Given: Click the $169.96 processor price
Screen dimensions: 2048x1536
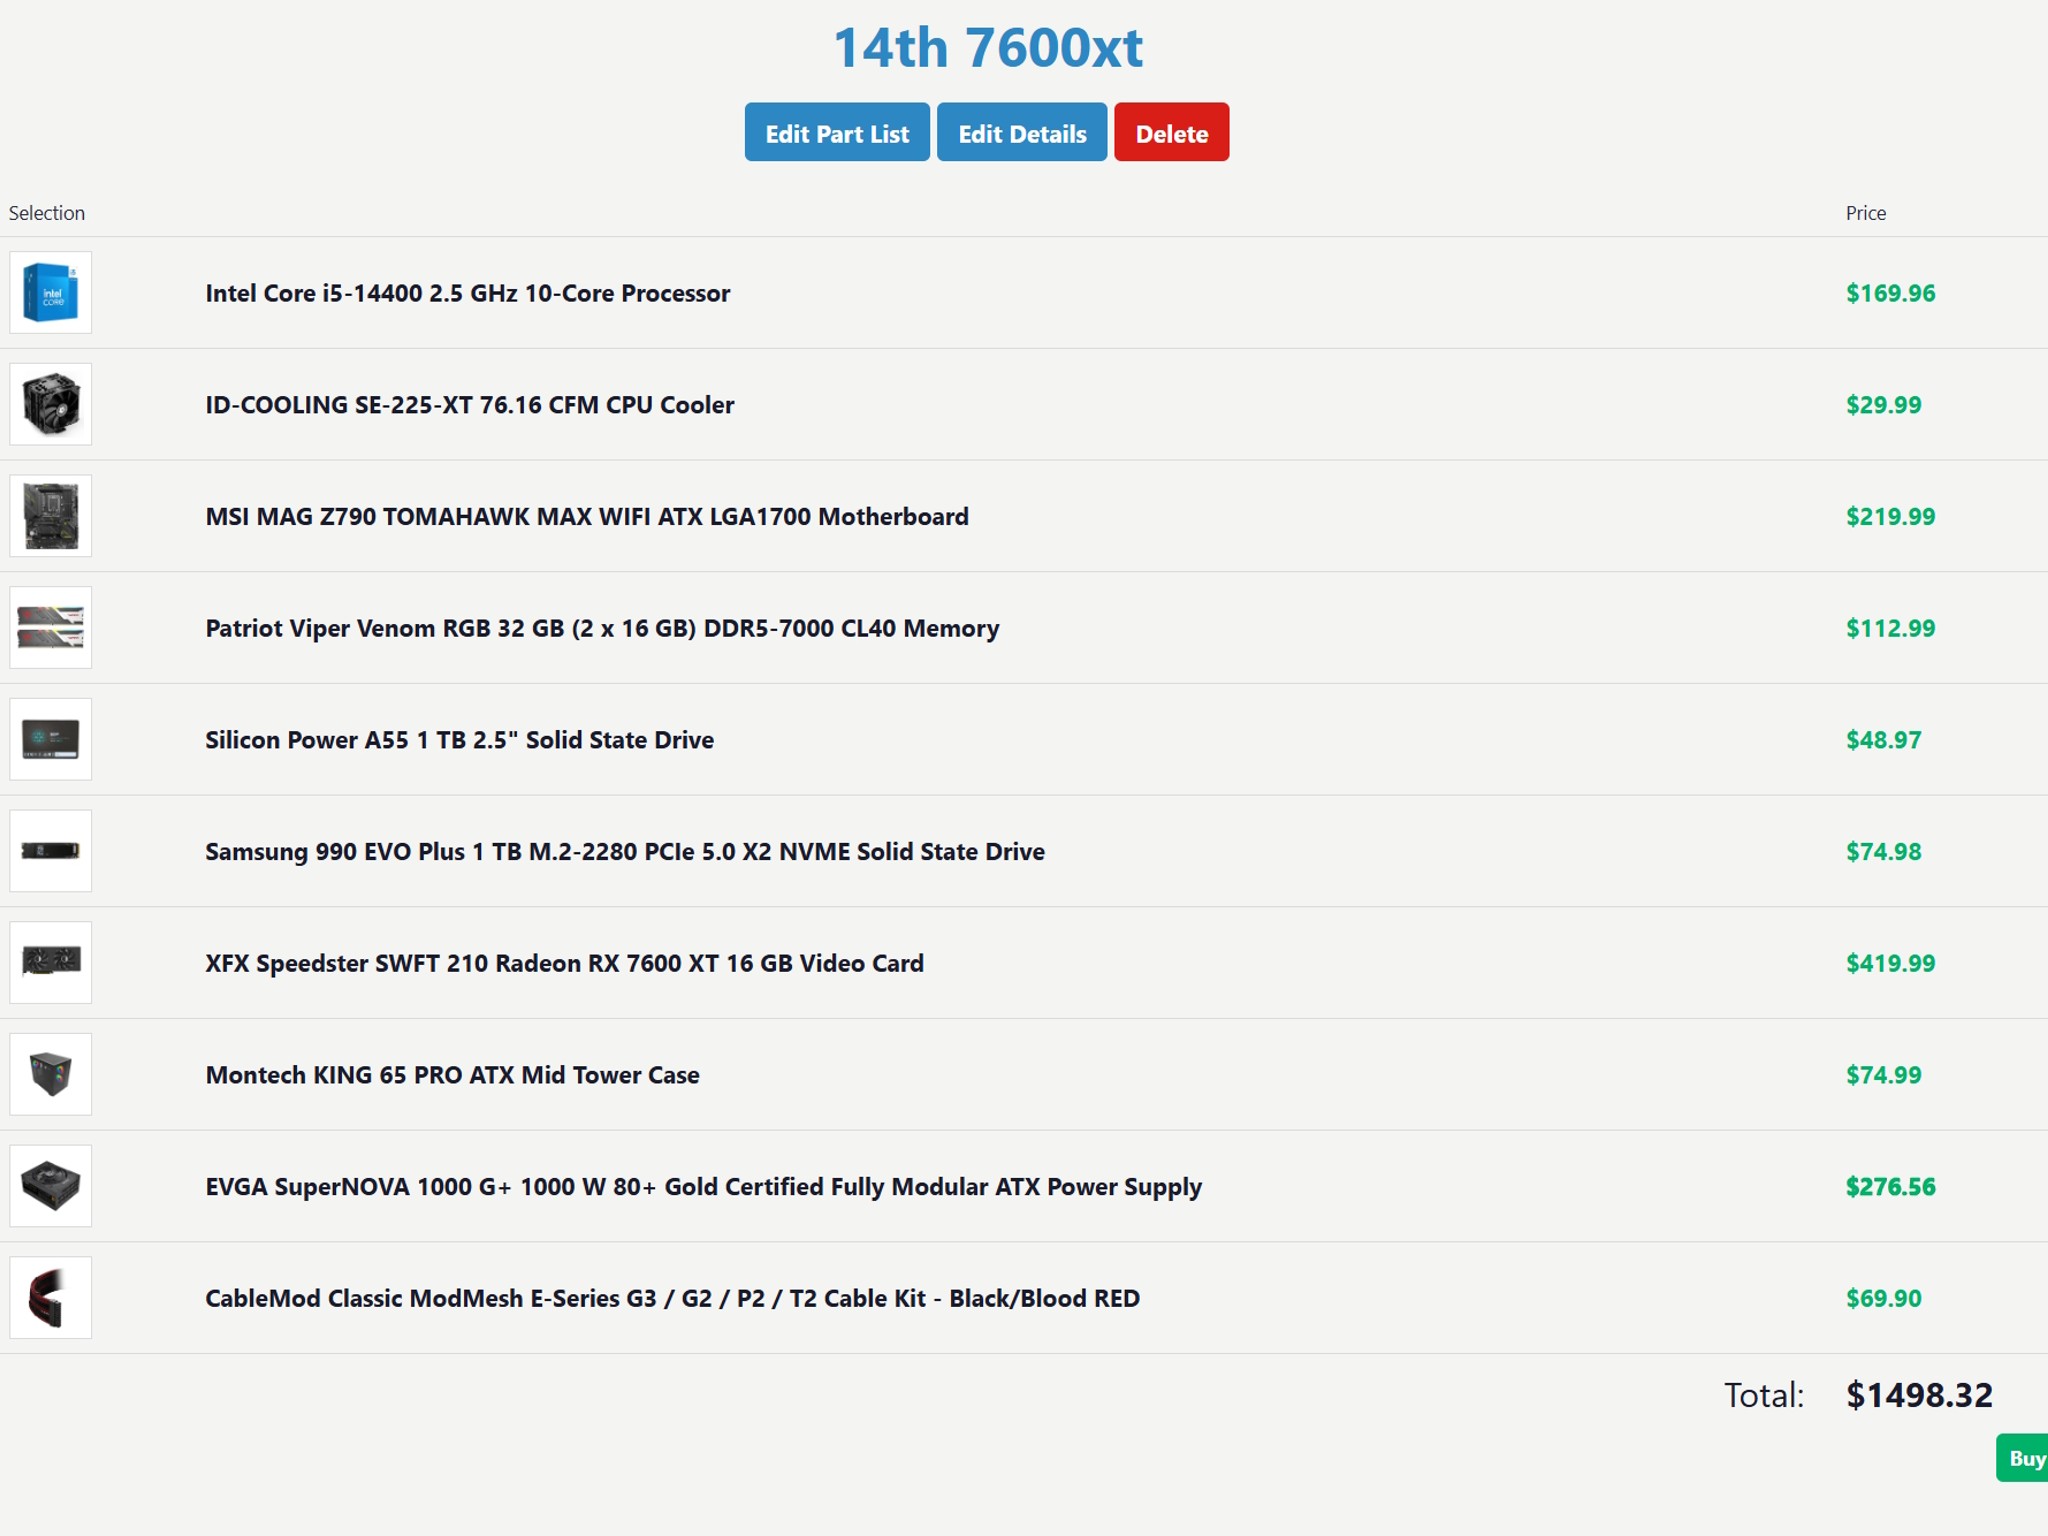Looking at the screenshot, I should 1890,293.
